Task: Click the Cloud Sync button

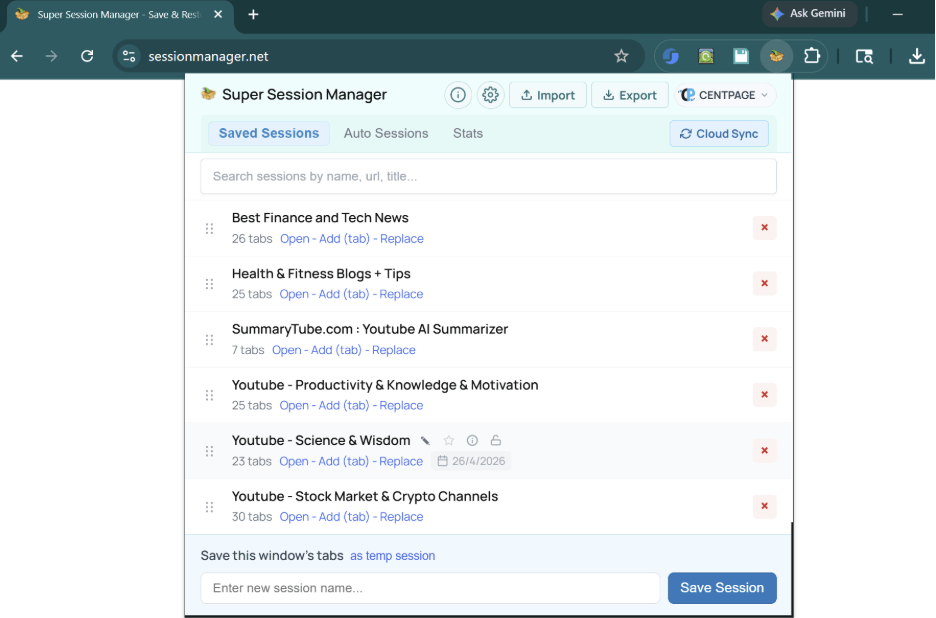Action: coord(719,134)
